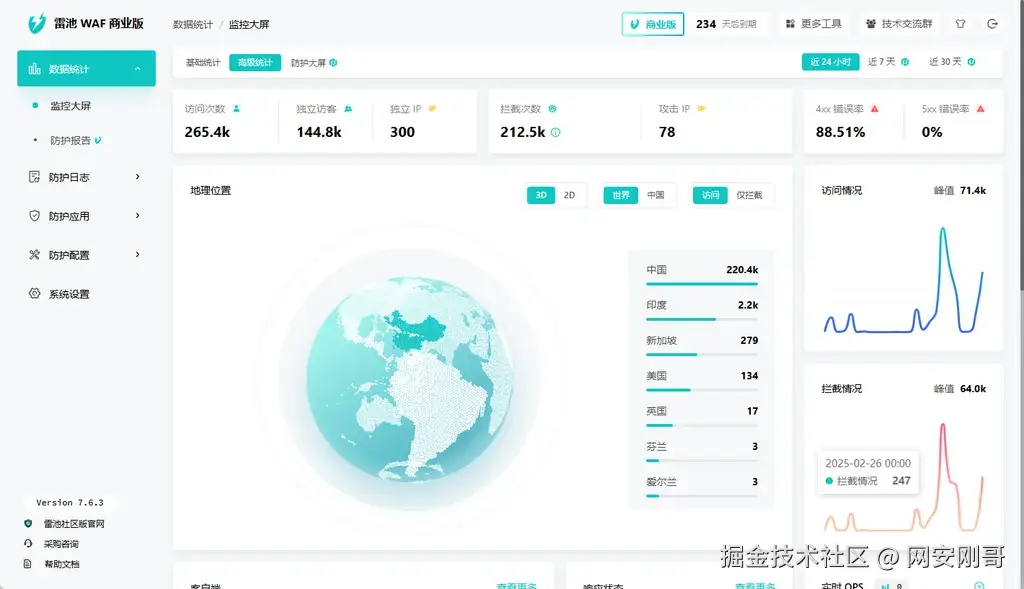Open 监控大屏 in sidebar

coord(71,106)
